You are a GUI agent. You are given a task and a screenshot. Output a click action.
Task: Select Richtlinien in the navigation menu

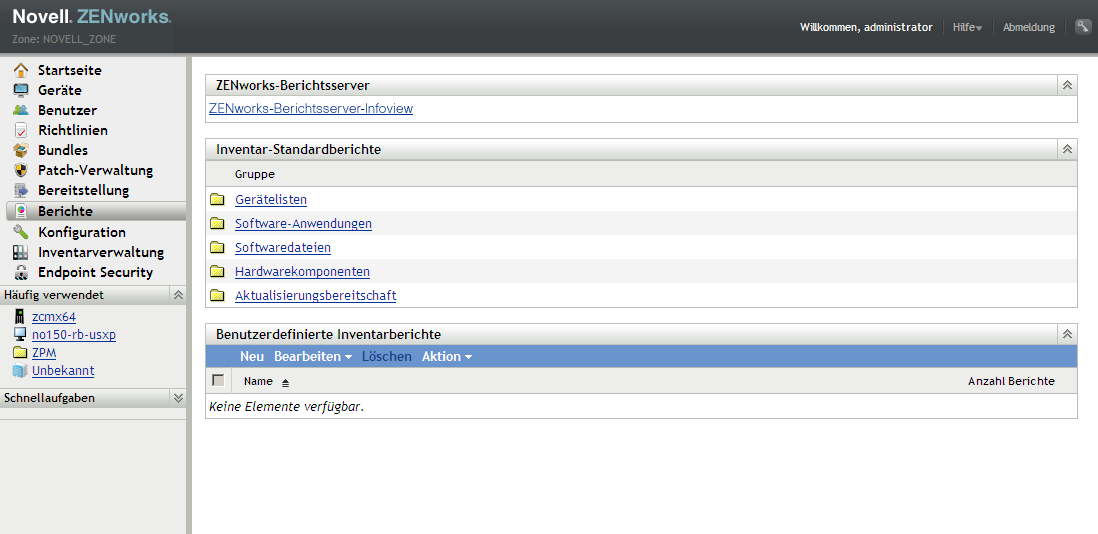[72, 130]
